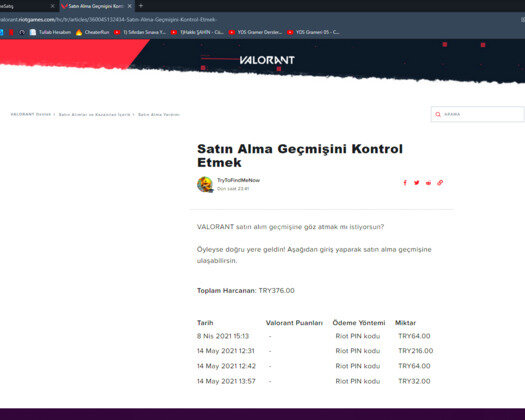
Task: Click author name TryToFindMeNow
Action: (x=238, y=180)
